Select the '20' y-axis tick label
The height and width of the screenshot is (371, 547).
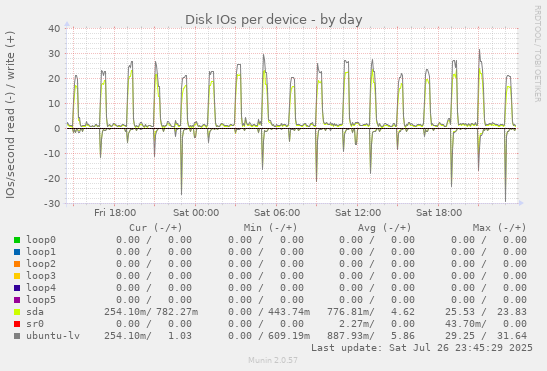tap(54, 79)
